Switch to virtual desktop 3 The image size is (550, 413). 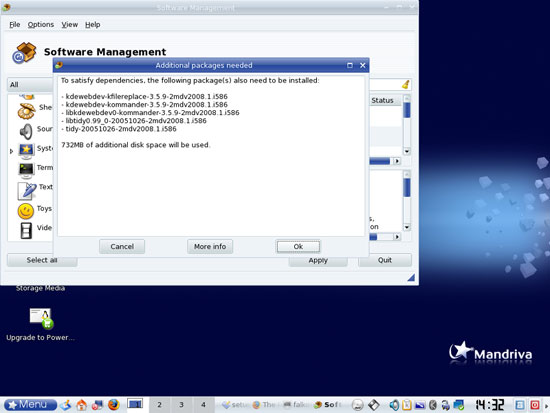[x=181, y=405]
